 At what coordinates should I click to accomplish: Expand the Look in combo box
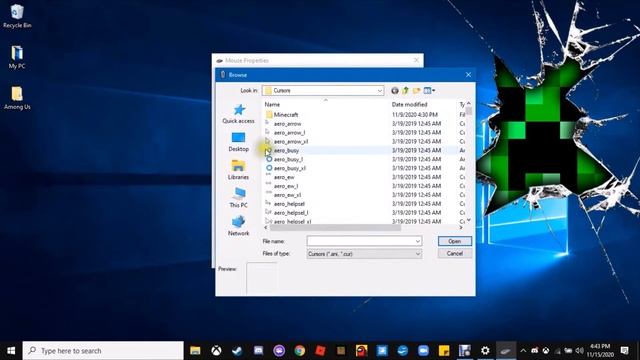coord(380,91)
